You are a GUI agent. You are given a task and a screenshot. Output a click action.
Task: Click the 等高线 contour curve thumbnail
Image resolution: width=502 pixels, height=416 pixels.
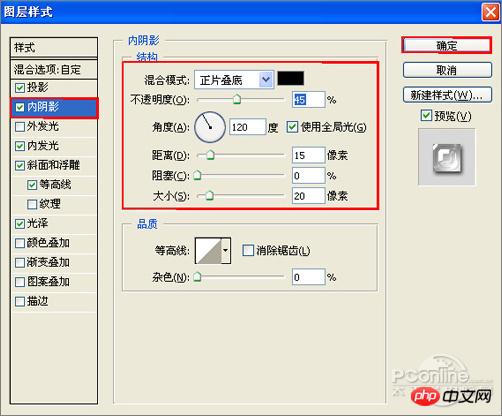click(x=209, y=250)
